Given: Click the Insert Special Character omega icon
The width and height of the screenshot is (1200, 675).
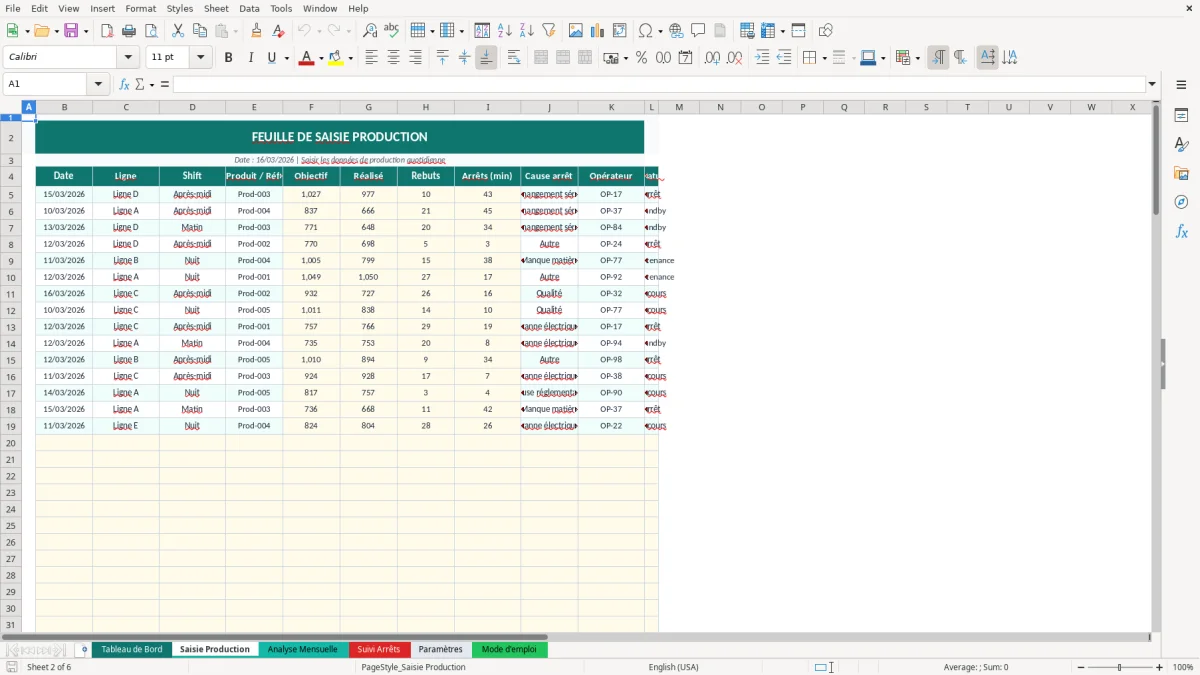Looking at the screenshot, I should click(x=645, y=31).
